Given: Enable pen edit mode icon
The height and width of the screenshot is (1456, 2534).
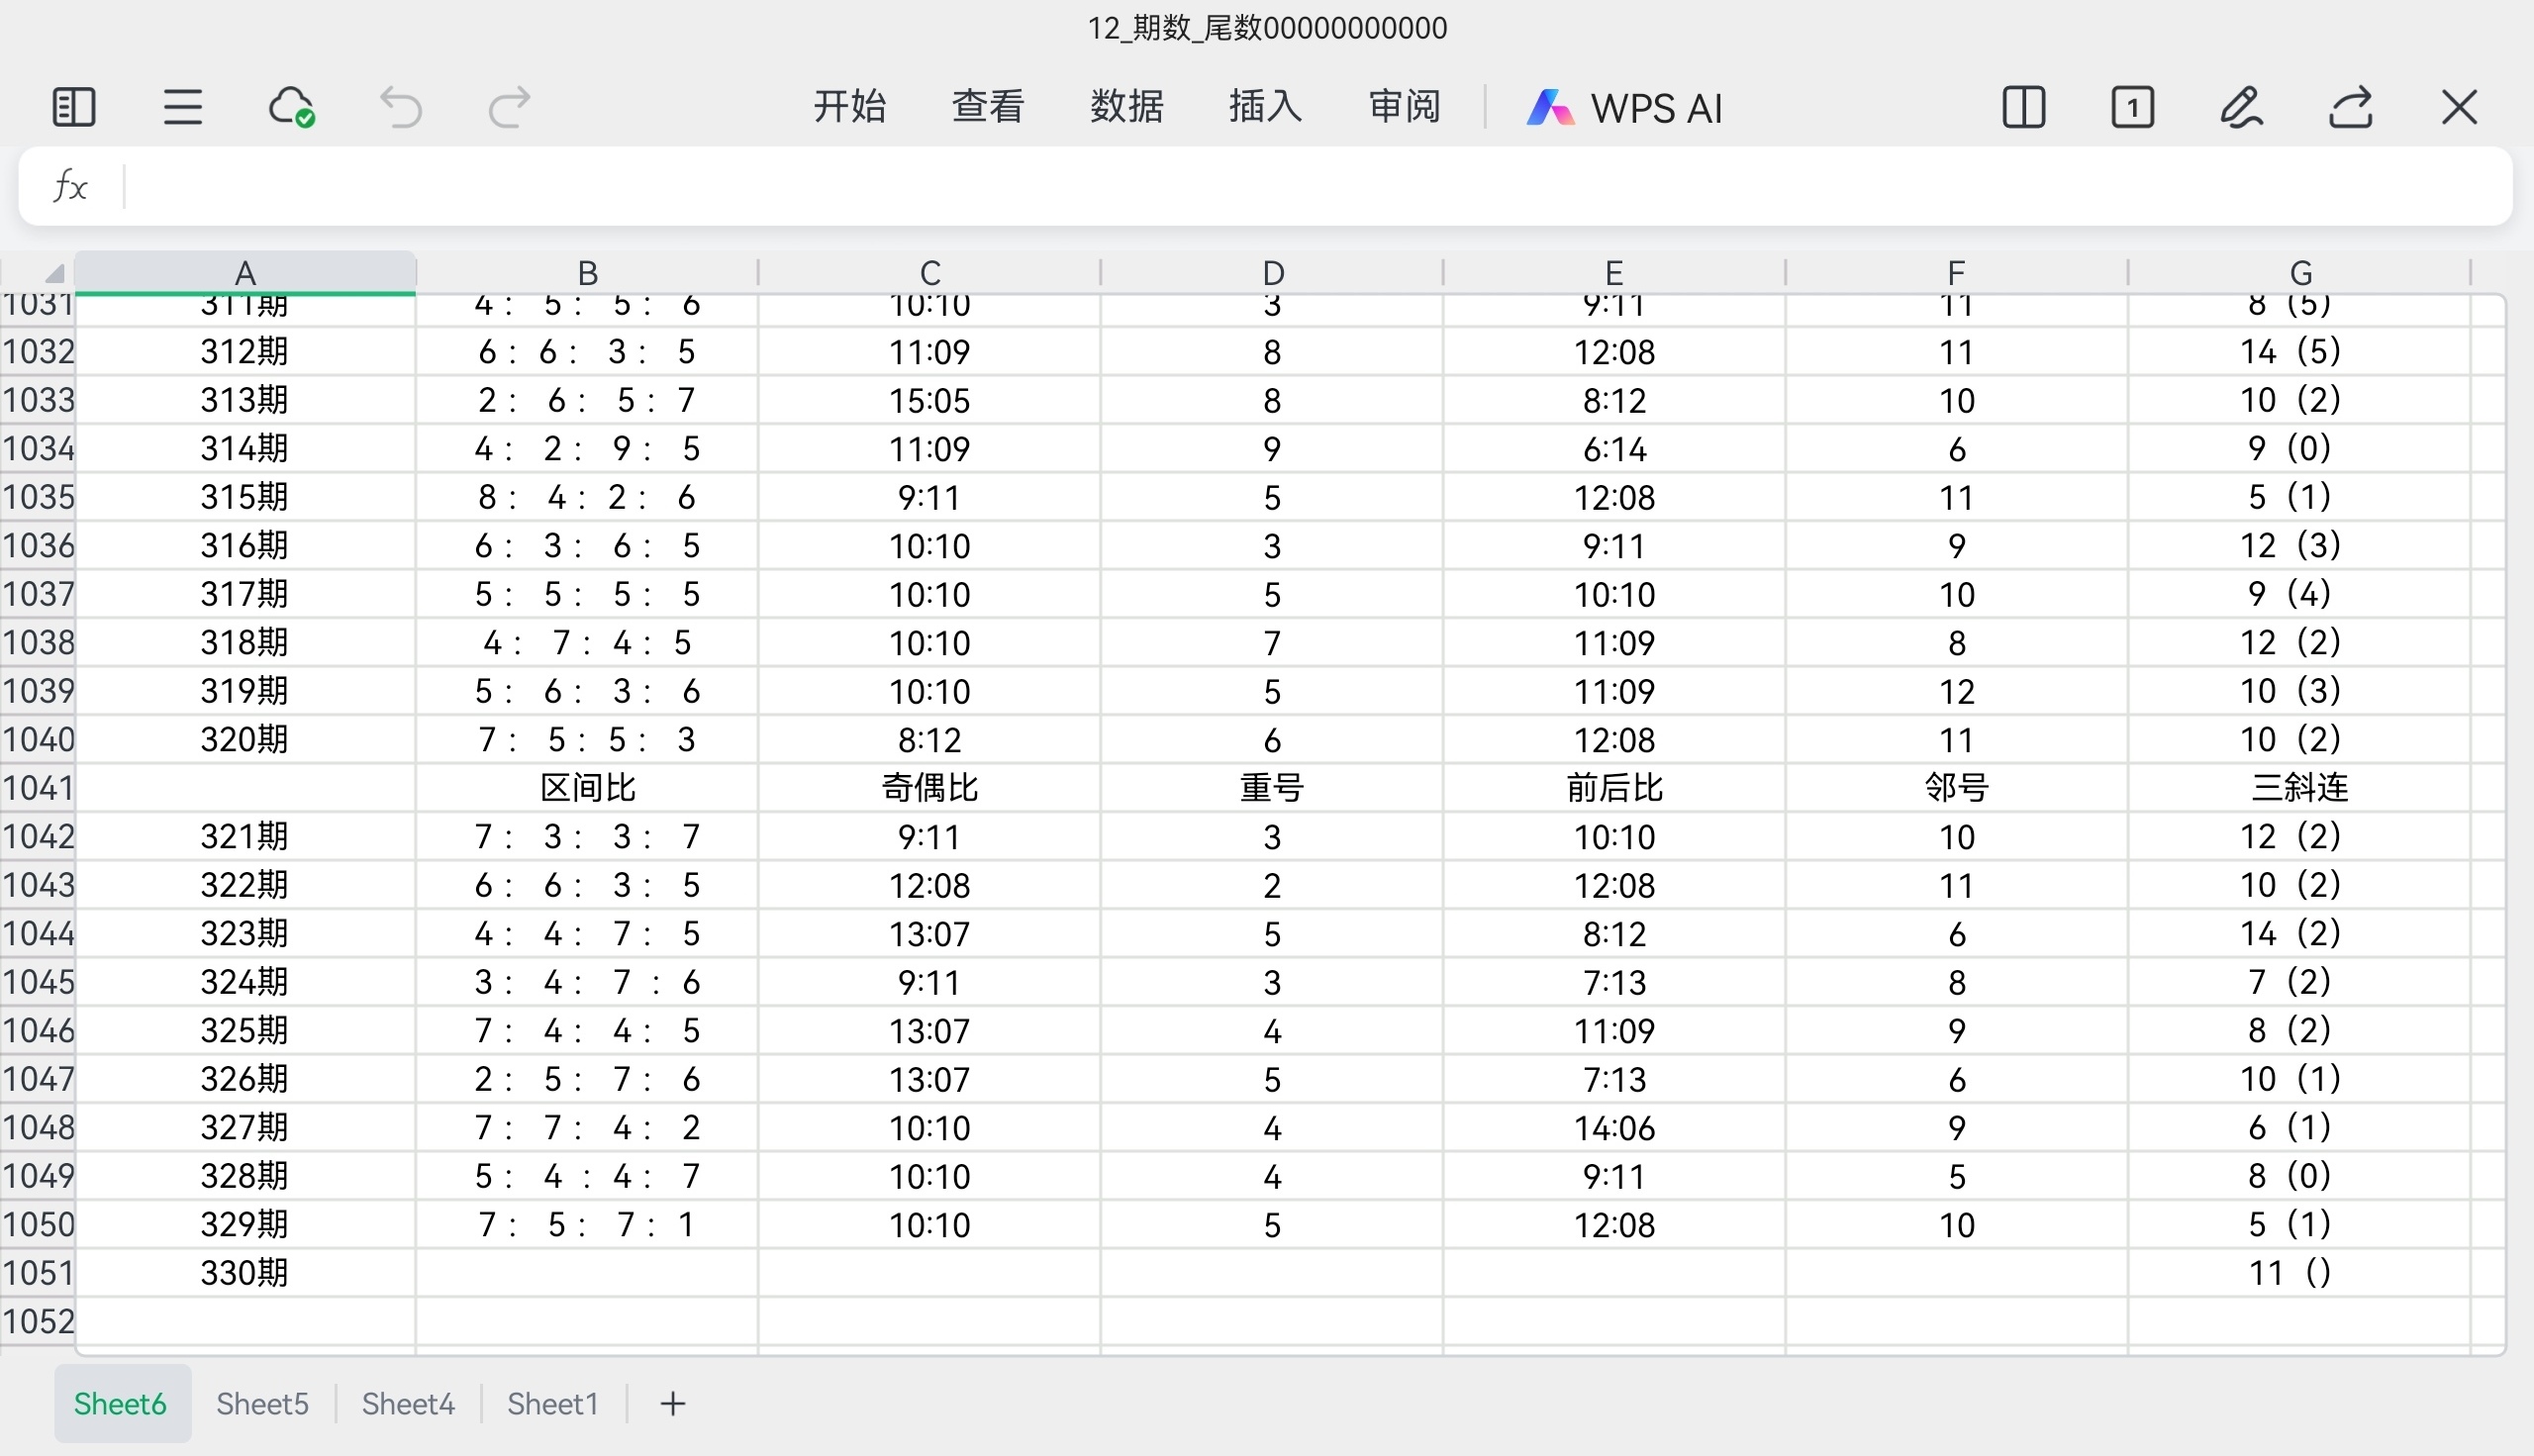Looking at the screenshot, I should [2241, 107].
